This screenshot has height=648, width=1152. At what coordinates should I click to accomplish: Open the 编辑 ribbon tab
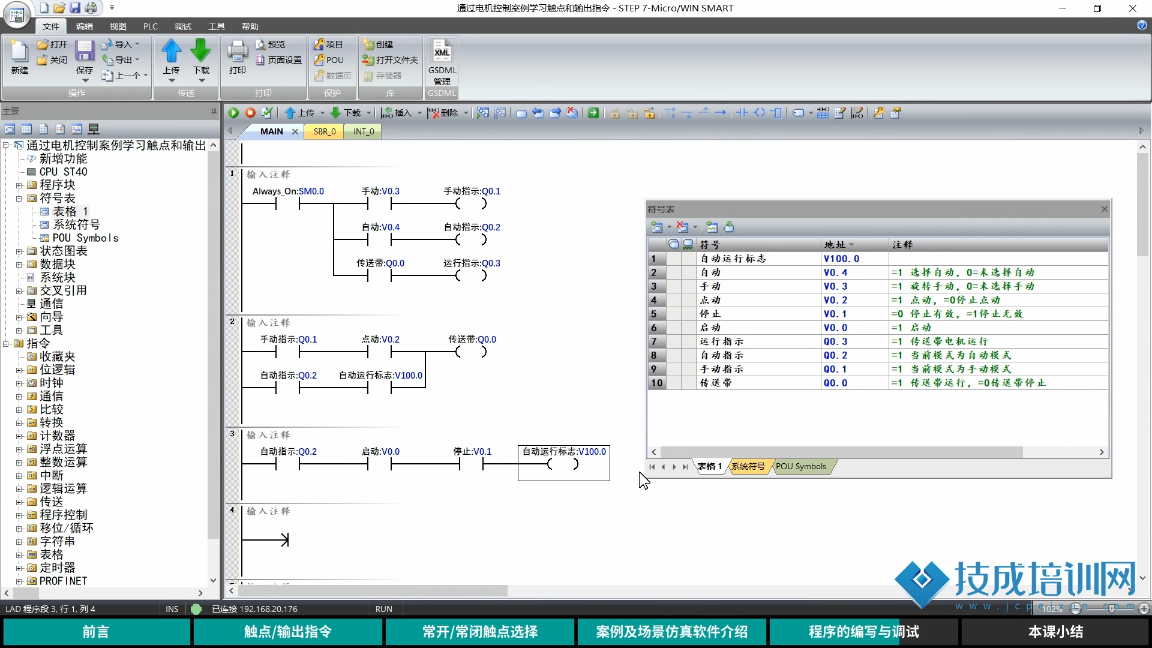coord(84,26)
